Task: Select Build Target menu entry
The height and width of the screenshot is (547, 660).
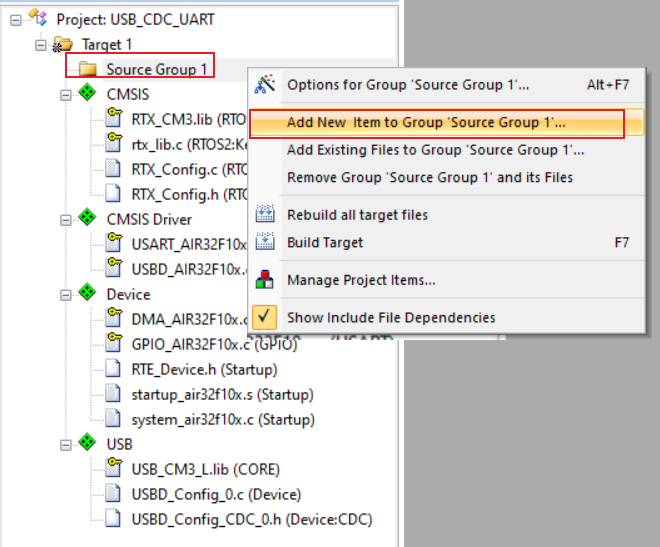Action: [x=447, y=242]
